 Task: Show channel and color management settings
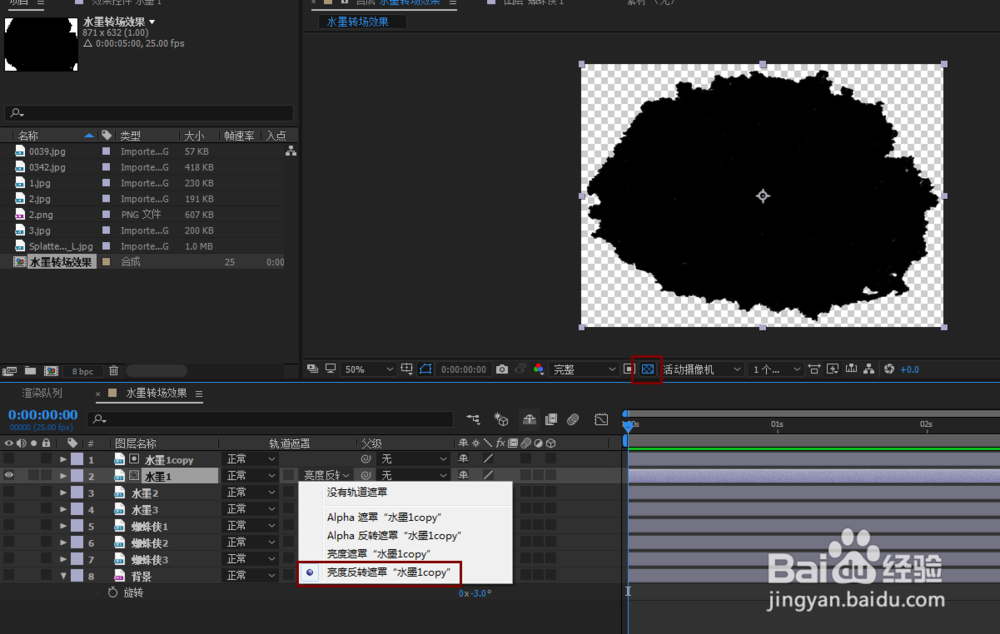tap(538, 369)
